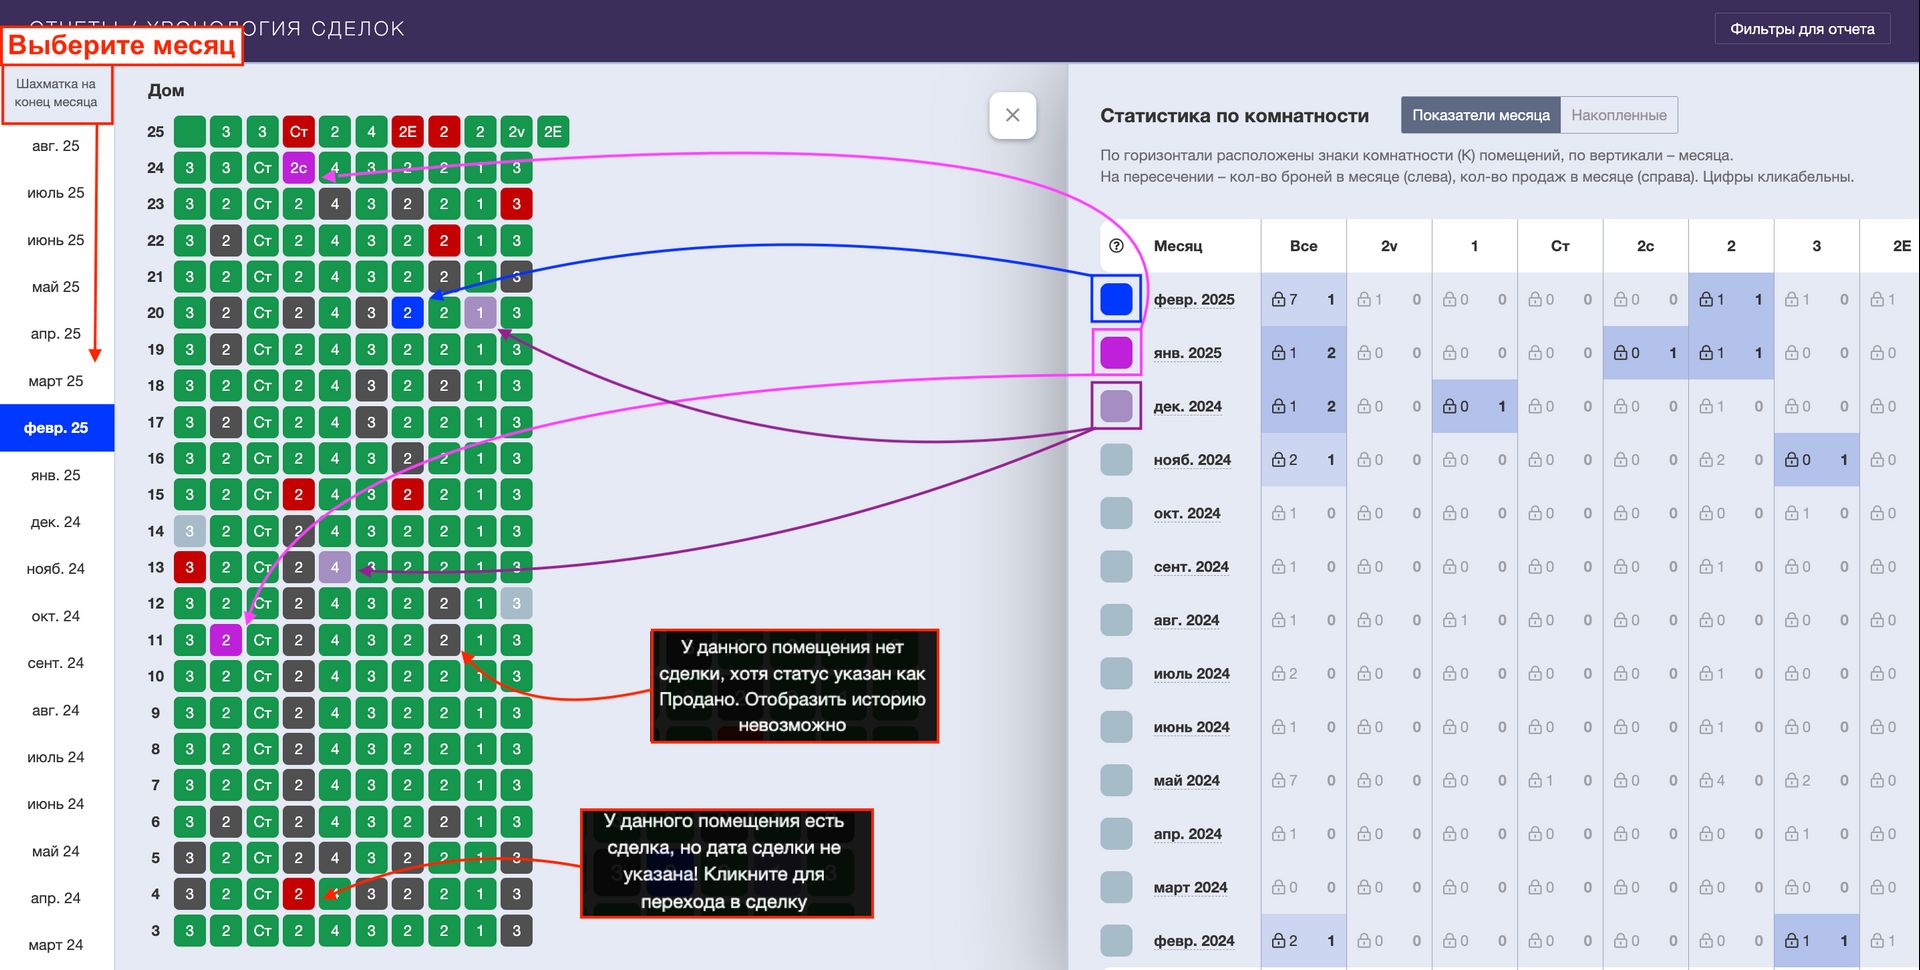Choose дек. 24 in the month sidebar
This screenshot has height=970, width=1920.
[x=56, y=522]
